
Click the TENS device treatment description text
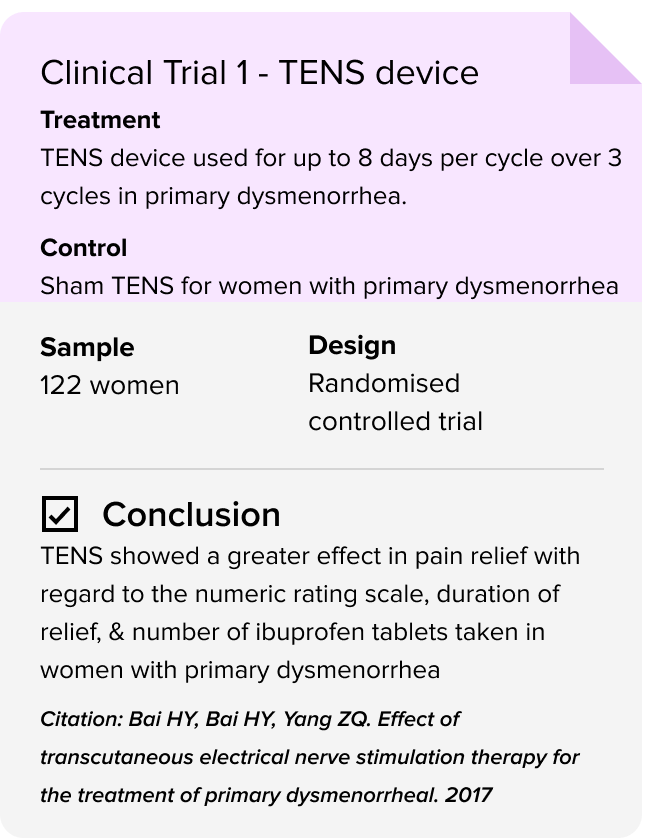pos(331,177)
